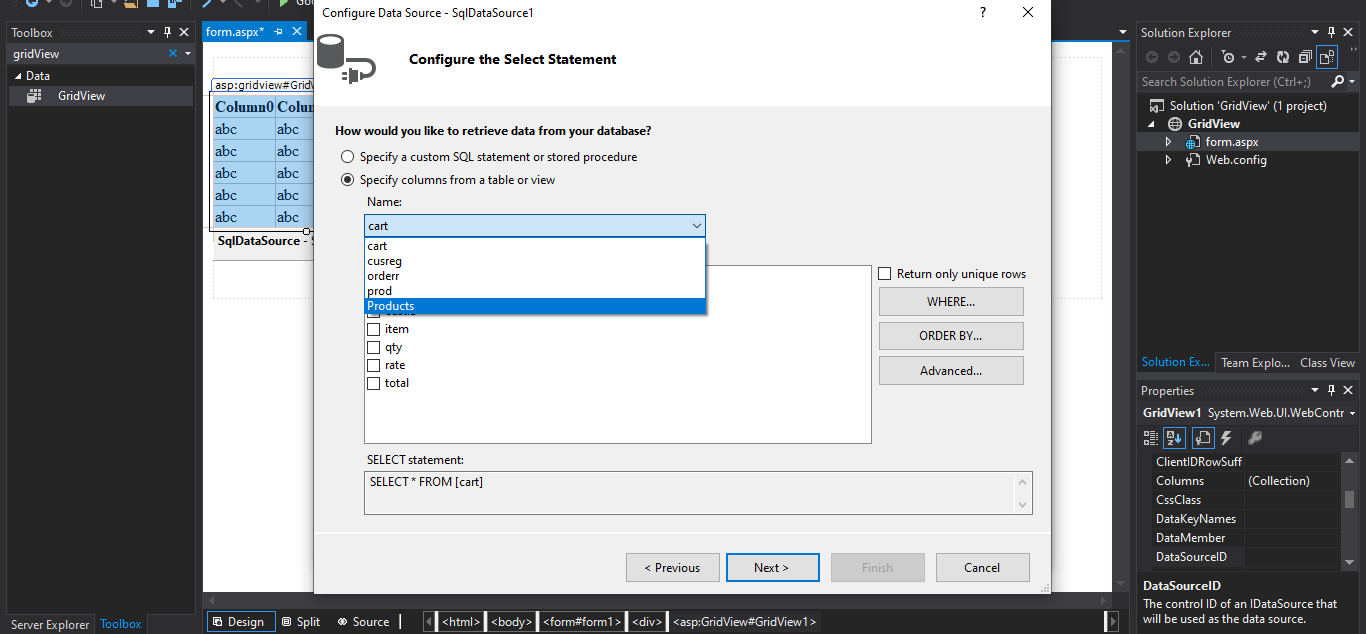The width and height of the screenshot is (1366, 634).
Task: Click the green Start debugging arrow
Action: [284, 3]
